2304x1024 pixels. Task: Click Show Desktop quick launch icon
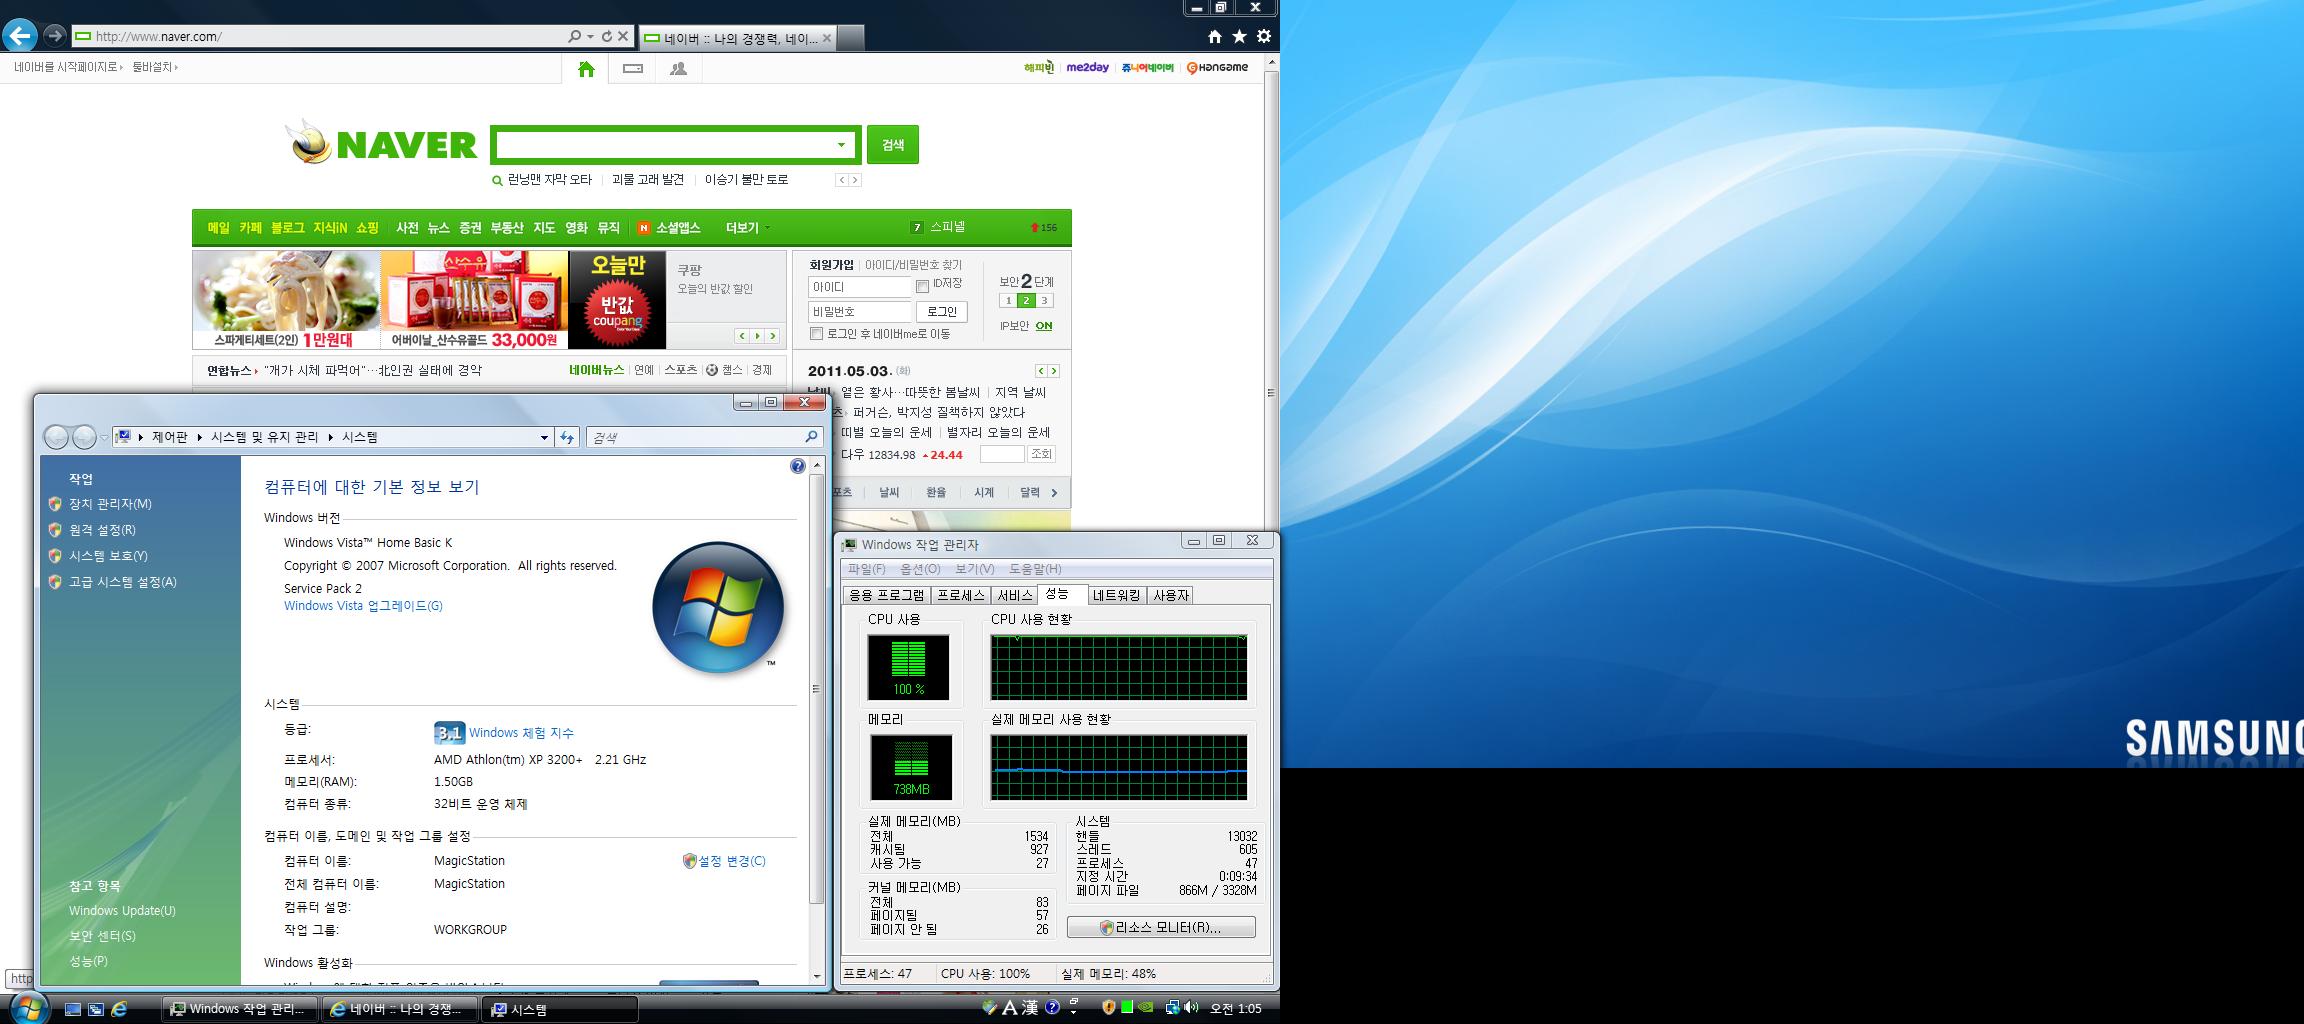click(x=73, y=1009)
